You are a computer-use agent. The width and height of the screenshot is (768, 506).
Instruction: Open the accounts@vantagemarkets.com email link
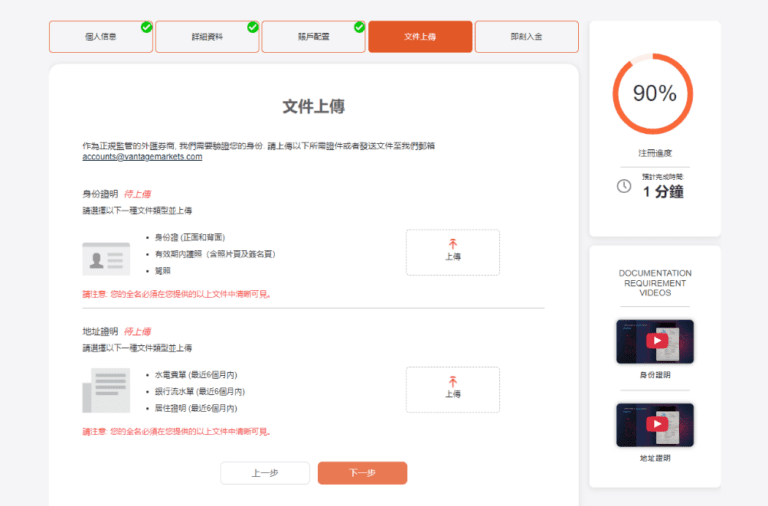pyautogui.click(x=142, y=157)
